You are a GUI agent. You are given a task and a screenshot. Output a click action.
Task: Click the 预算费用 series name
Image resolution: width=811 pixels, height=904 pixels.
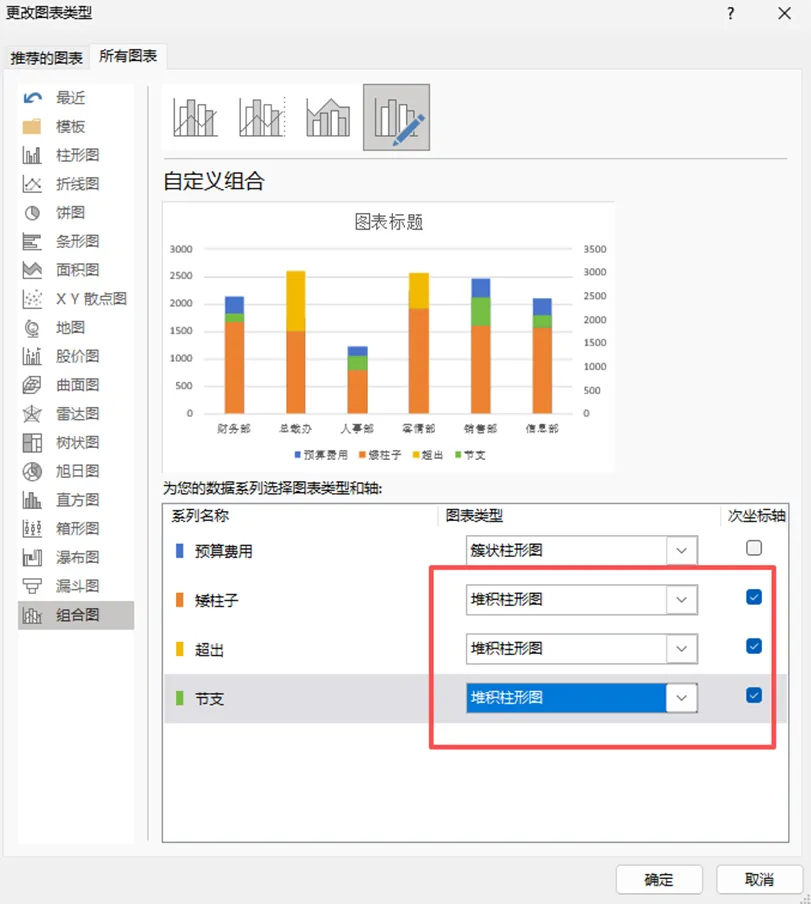click(224, 551)
